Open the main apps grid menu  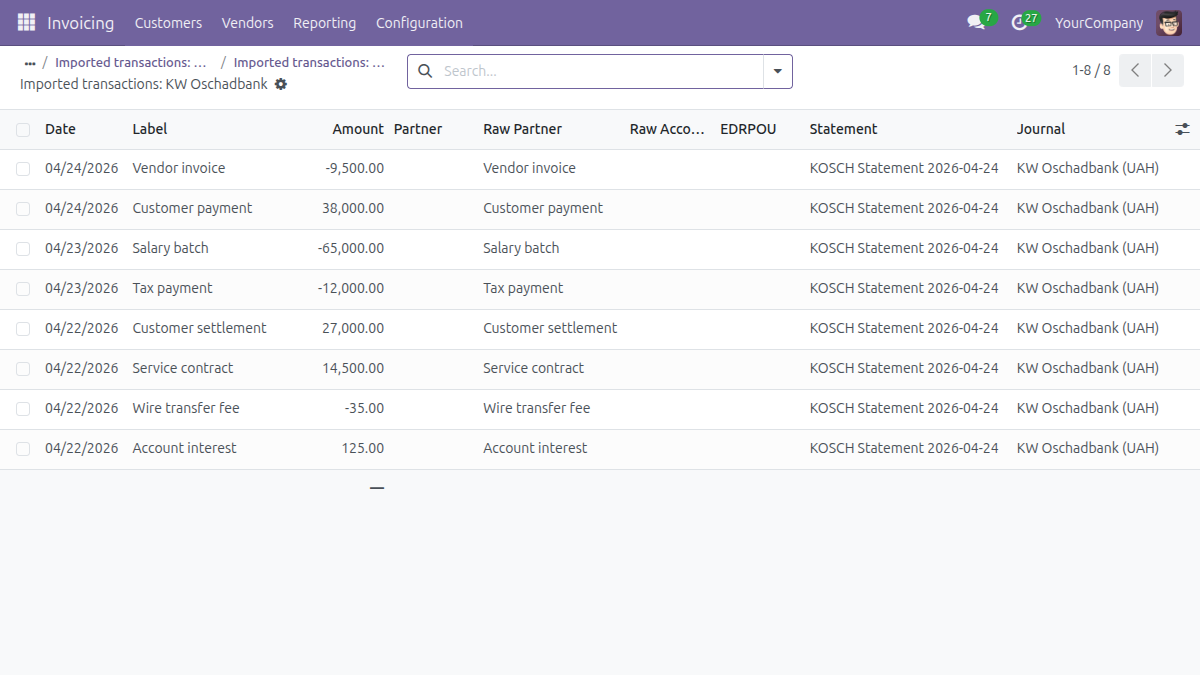click(x=26, y=22)
